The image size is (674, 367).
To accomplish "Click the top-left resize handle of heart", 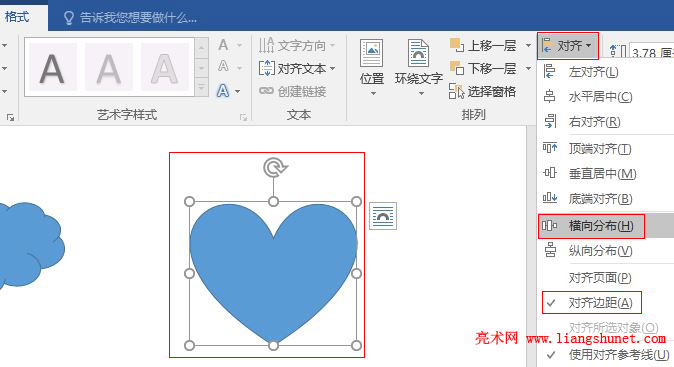I will [x=190, y=202].
